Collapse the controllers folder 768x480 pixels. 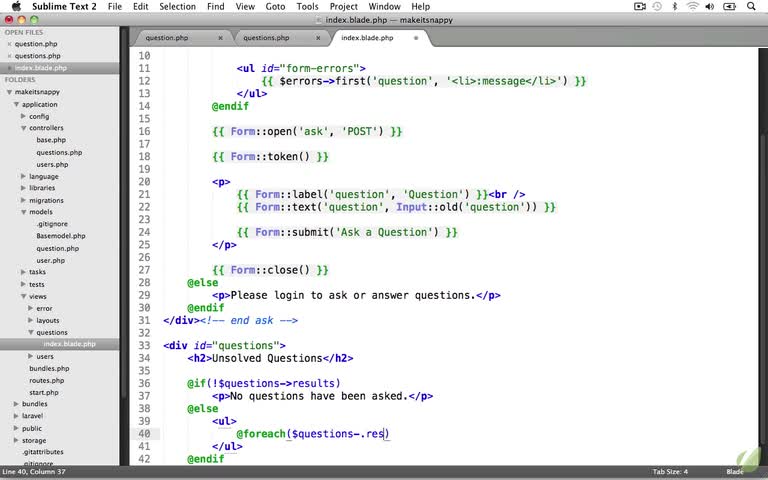pos(23,128)
